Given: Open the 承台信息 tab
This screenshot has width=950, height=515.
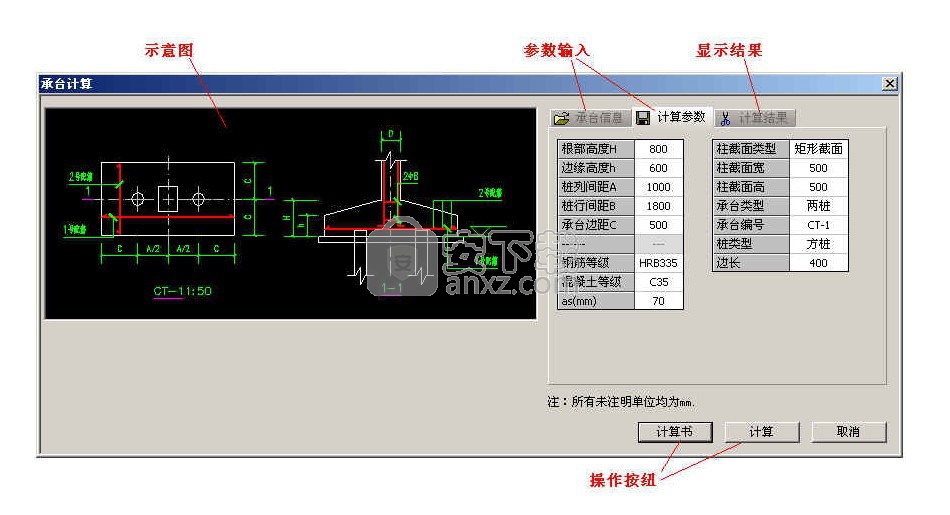Looking at the screenshot, I should click(591, 118).
